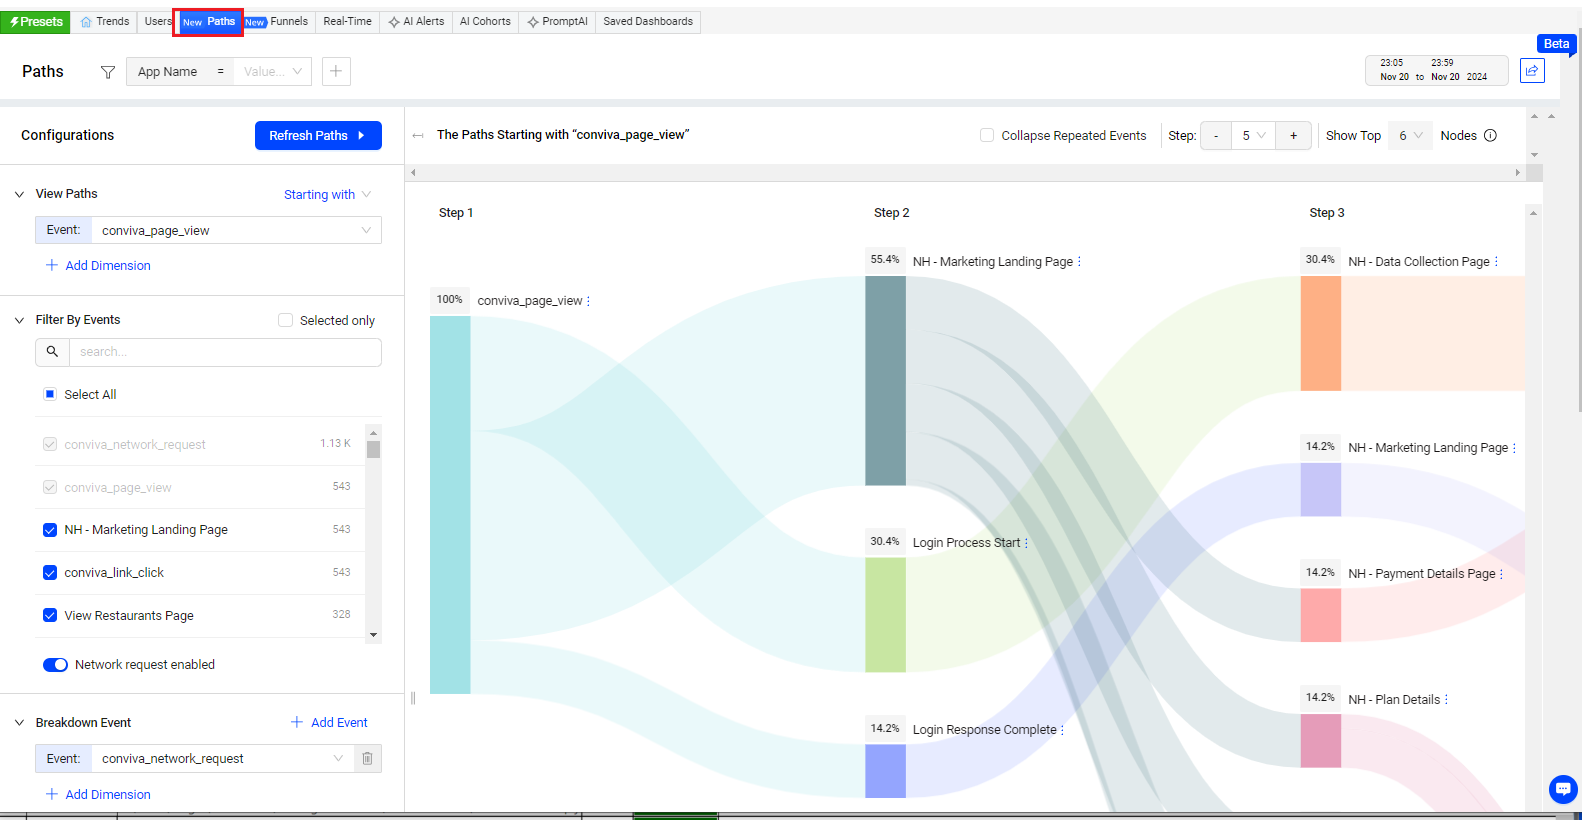Click the Refresh Paths button

(318, 136)
